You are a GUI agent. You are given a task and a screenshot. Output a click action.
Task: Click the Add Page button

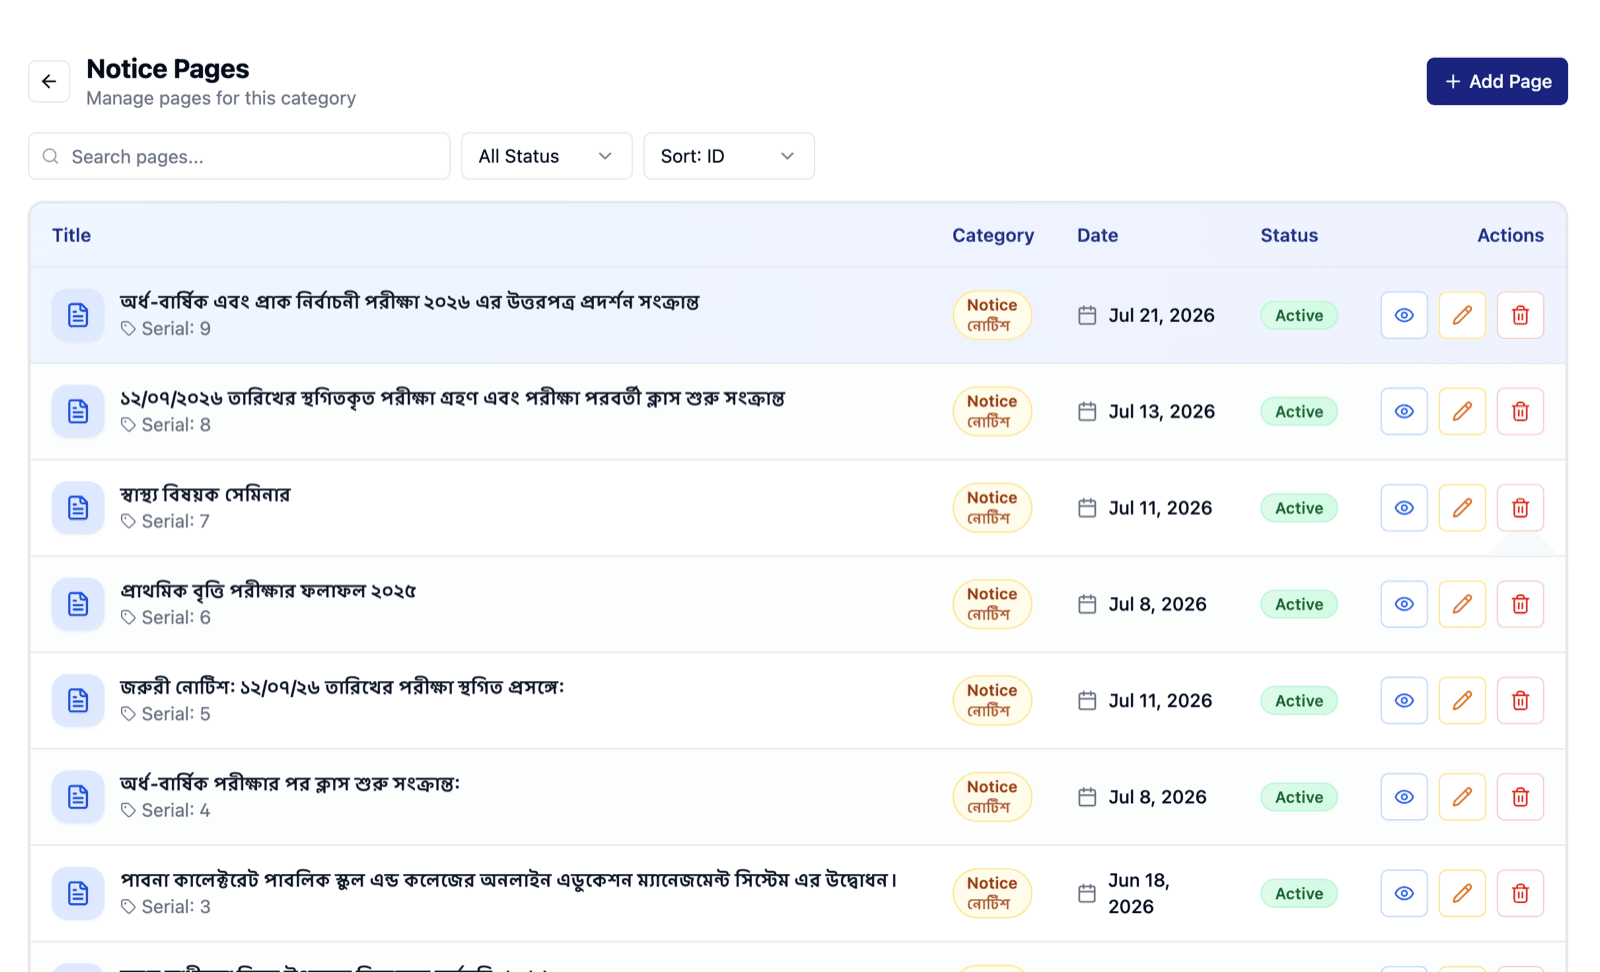(x=1497, y=81)
